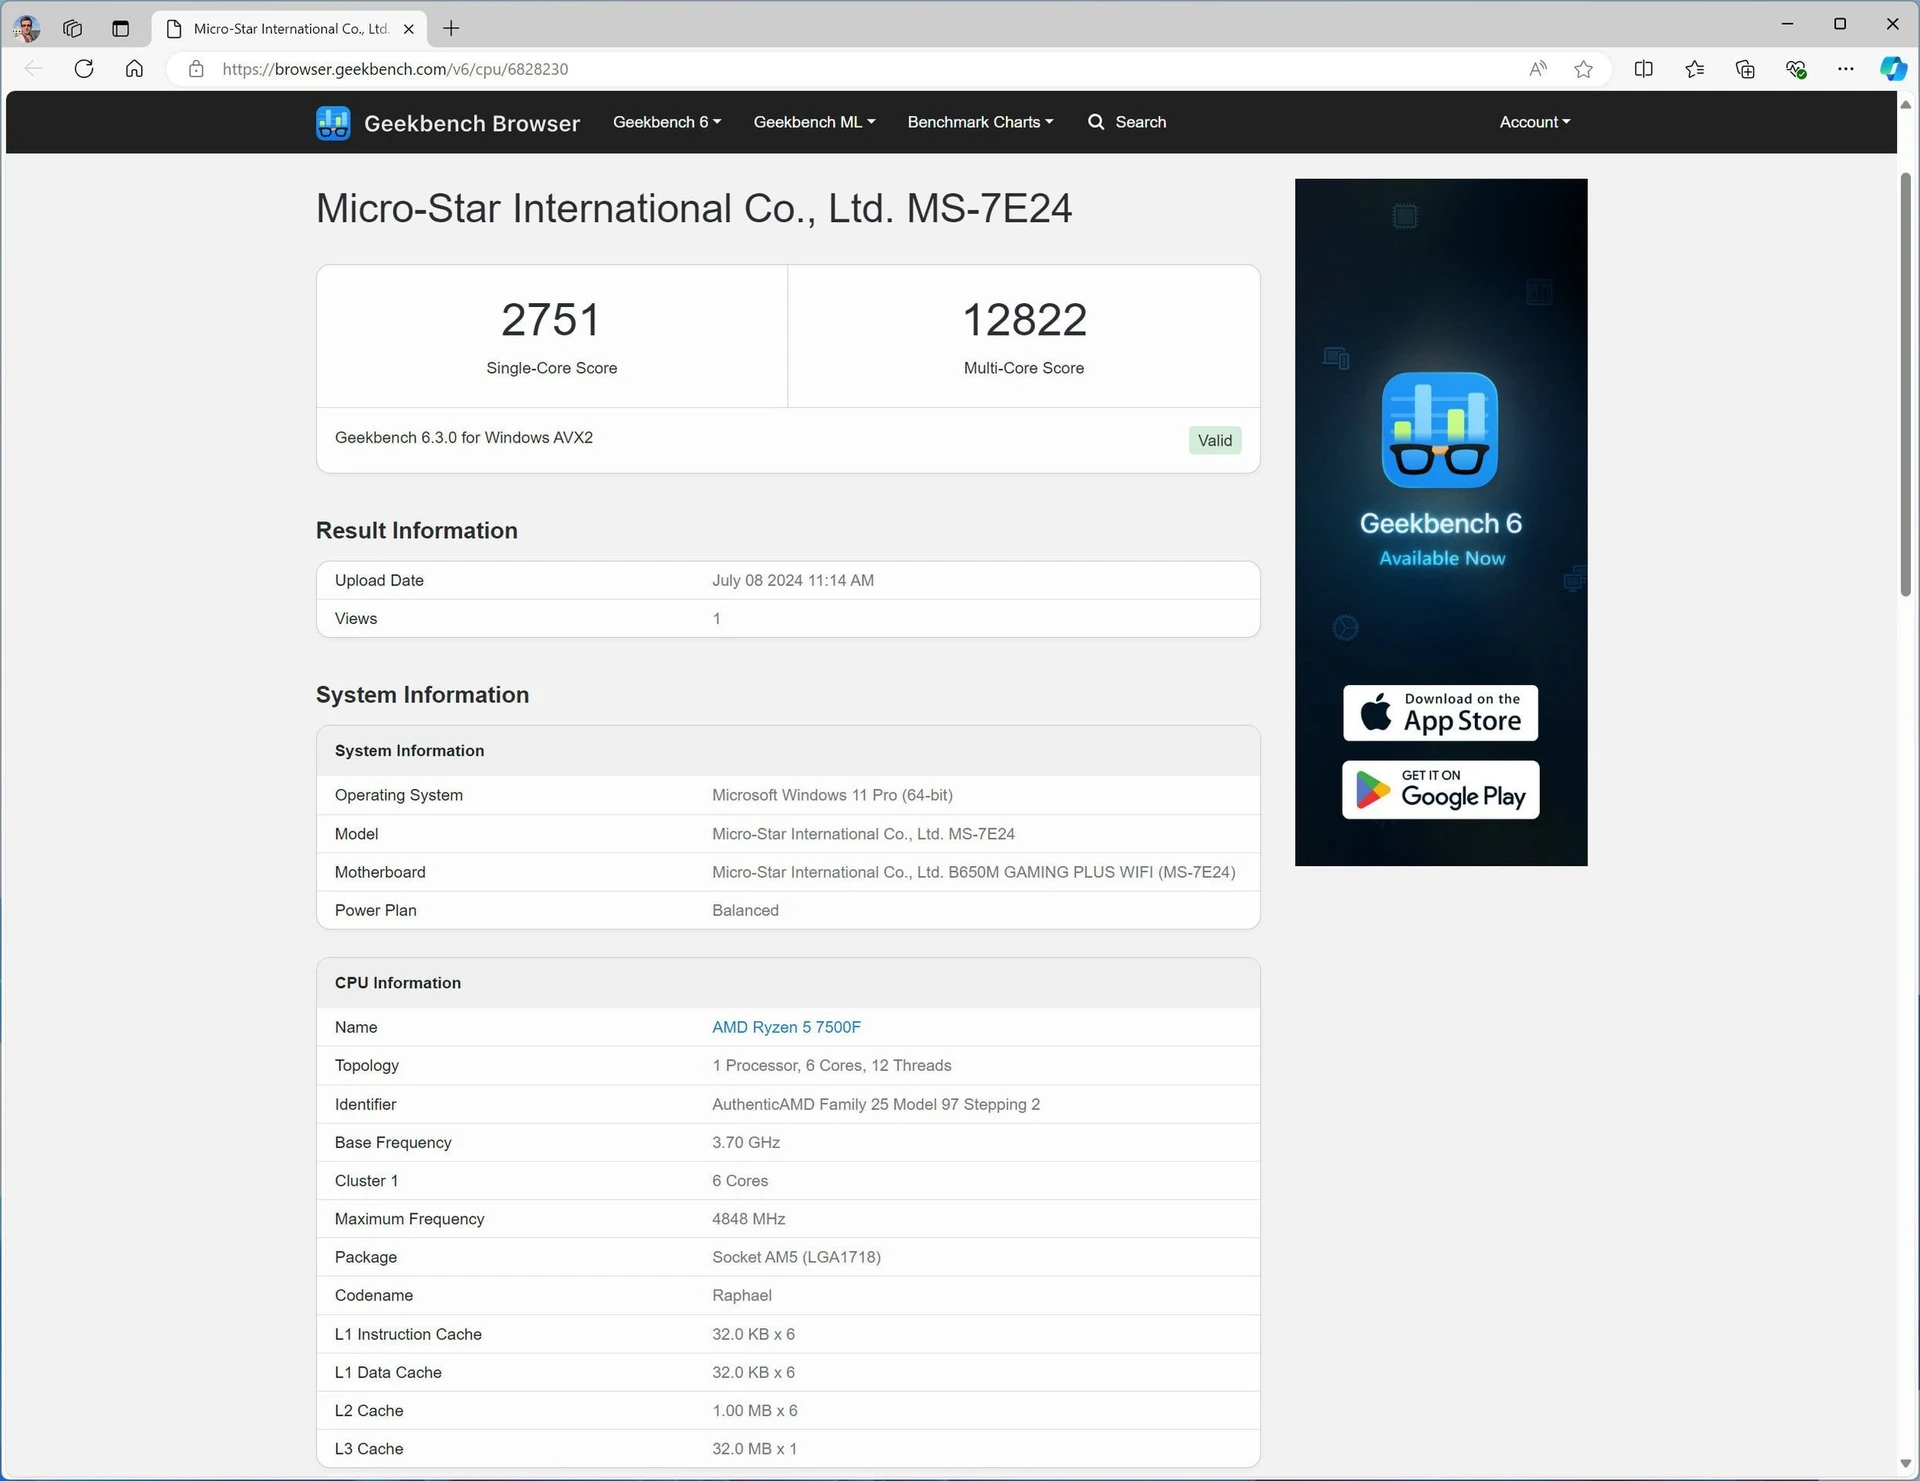1920x1481 pixels.
Task: Select the multi-core score 12822
Action: tap(1024, 320)
